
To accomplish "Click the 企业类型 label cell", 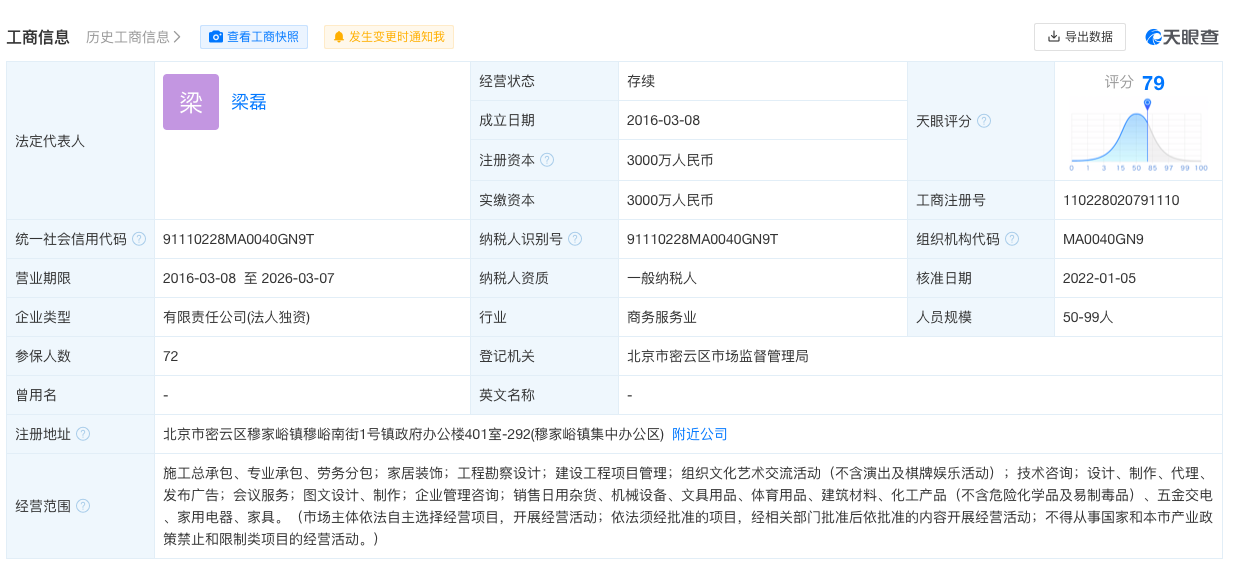I will (81, 317).
